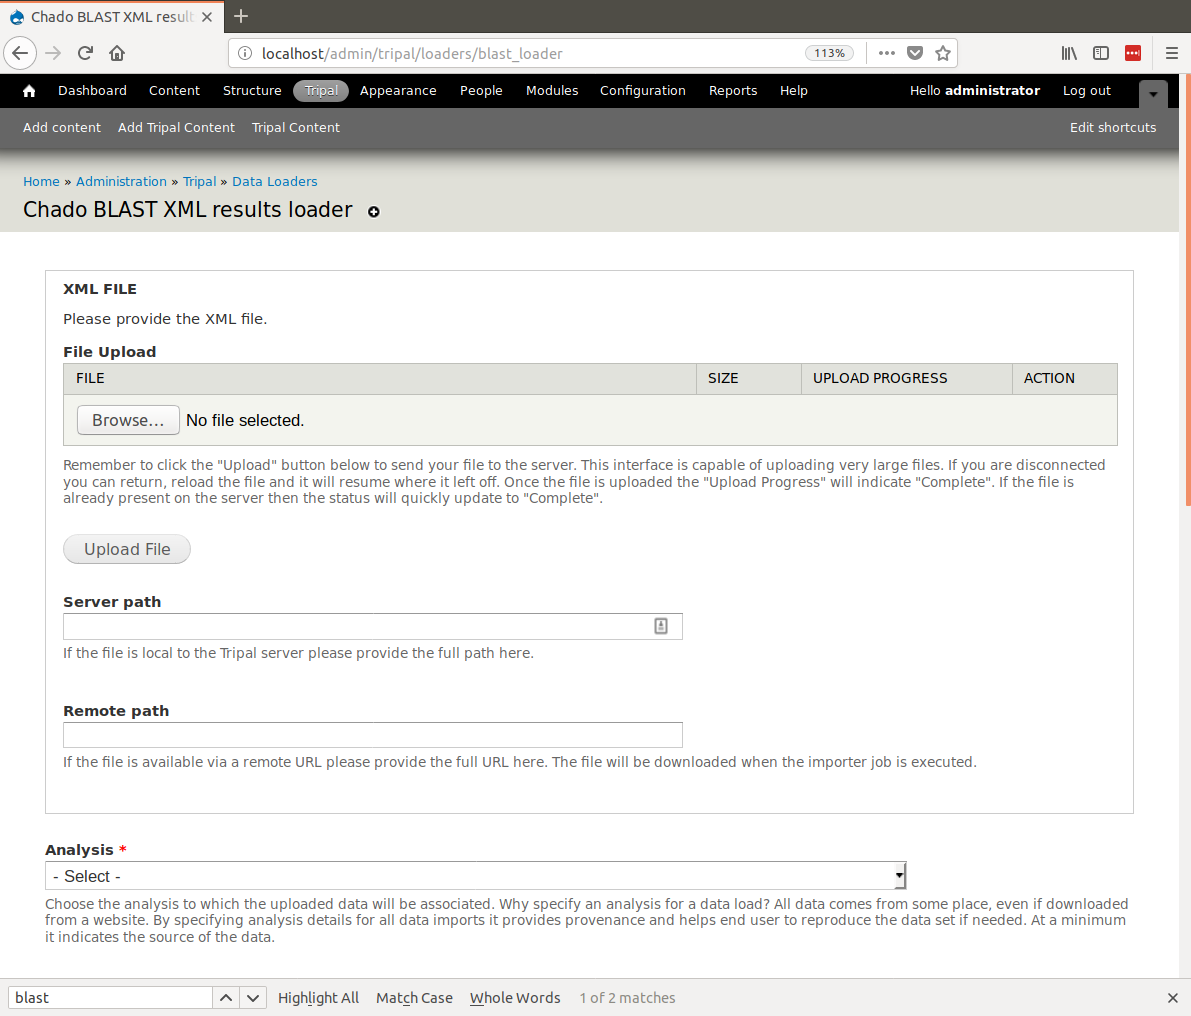Click the Browse... file button
Viewport: 1191px width, 1016px height.
[x=128, y=420]
